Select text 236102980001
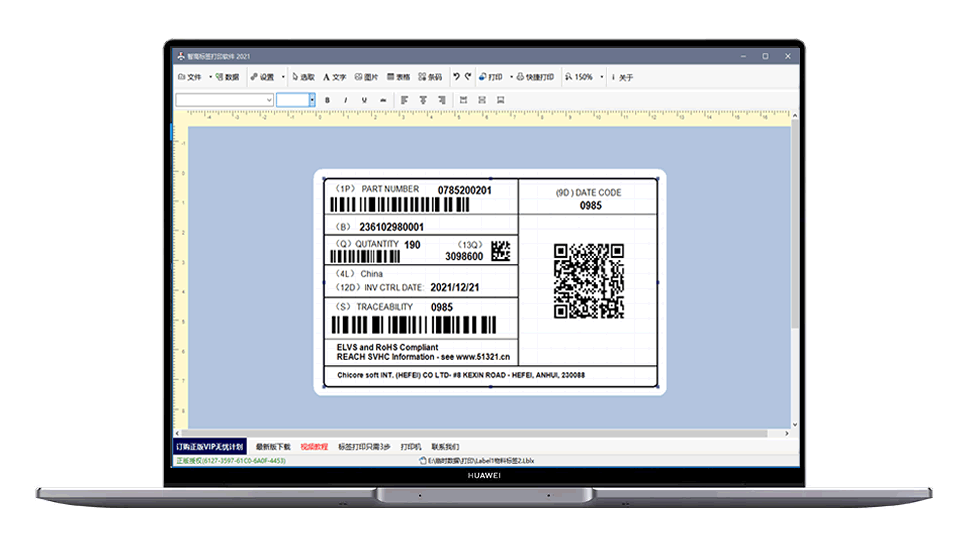The height and width of the screenshot is (549, 973). (392, 227)
